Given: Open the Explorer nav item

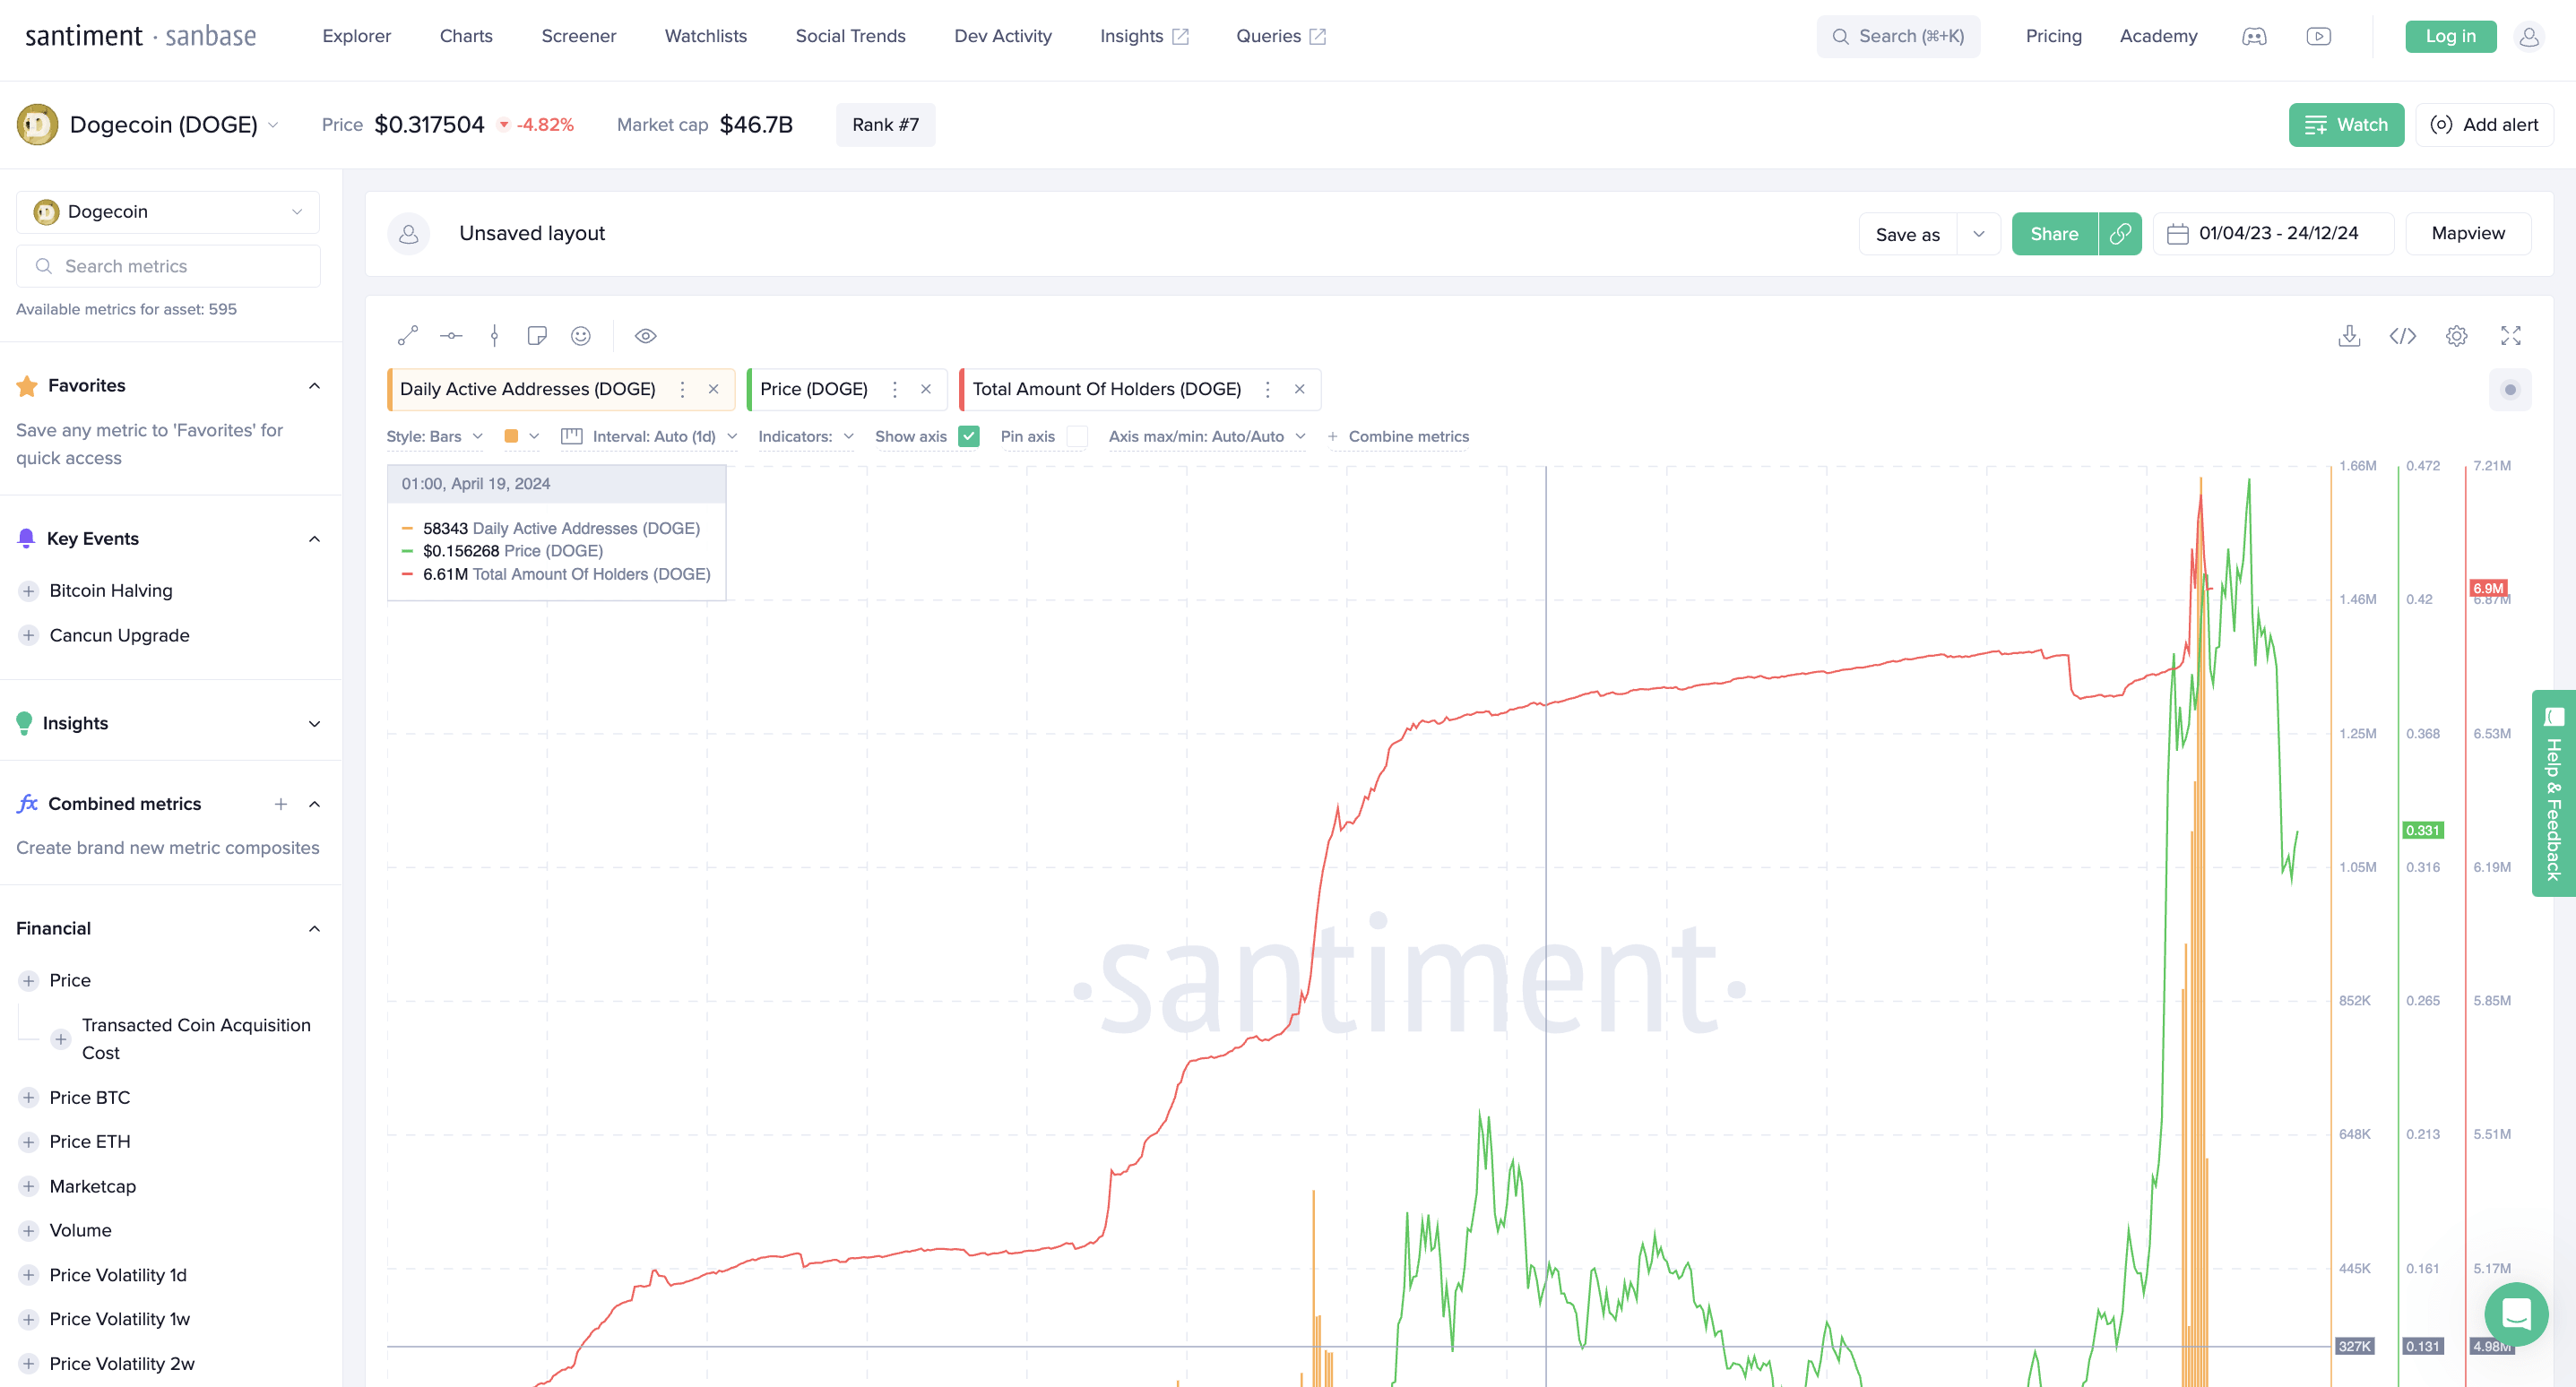Looking at the screenshot, I should pyautogui.click(x=357, y=36).
